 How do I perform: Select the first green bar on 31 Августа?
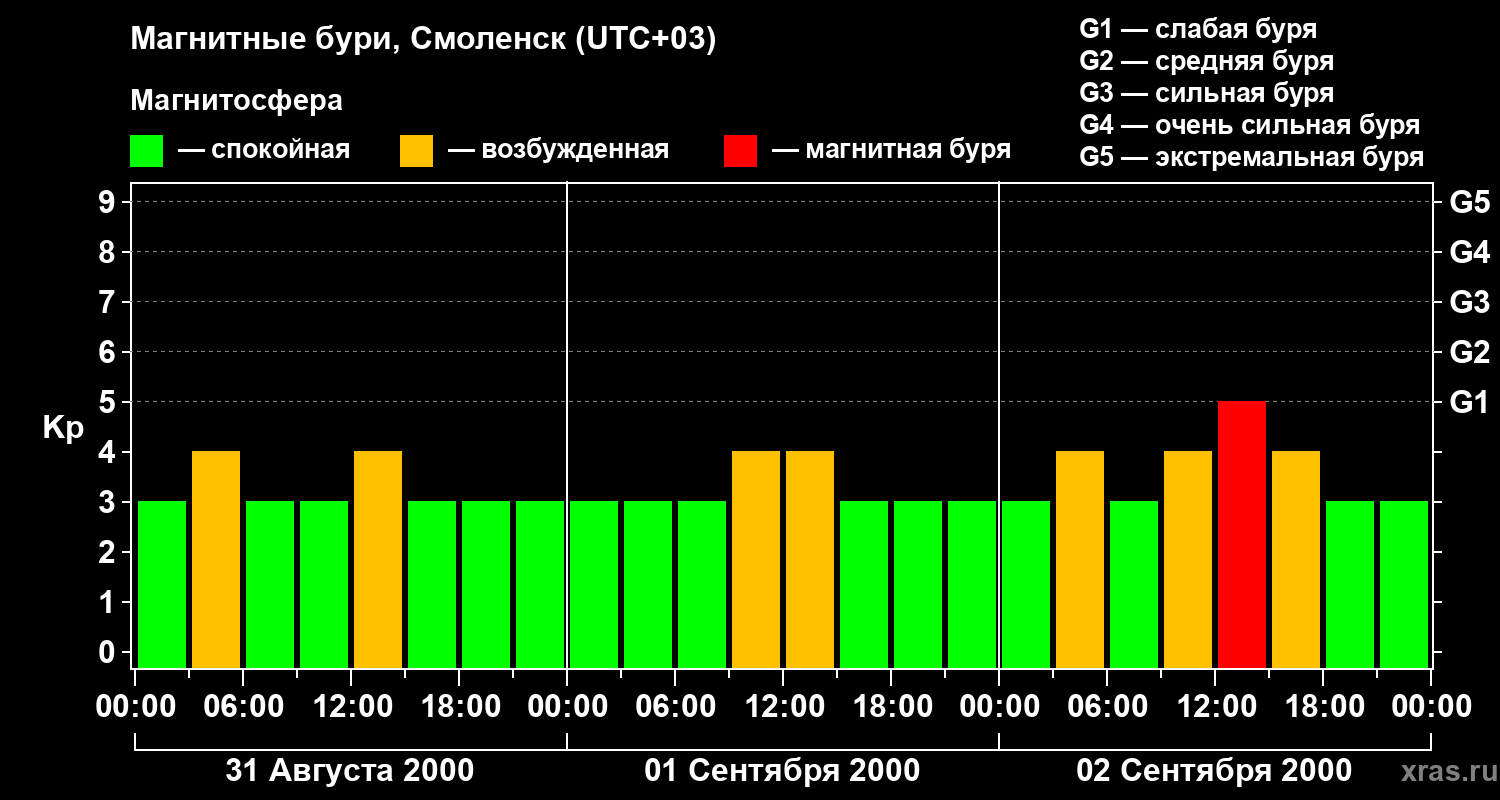pyautogui.click(x=162, y=584)
